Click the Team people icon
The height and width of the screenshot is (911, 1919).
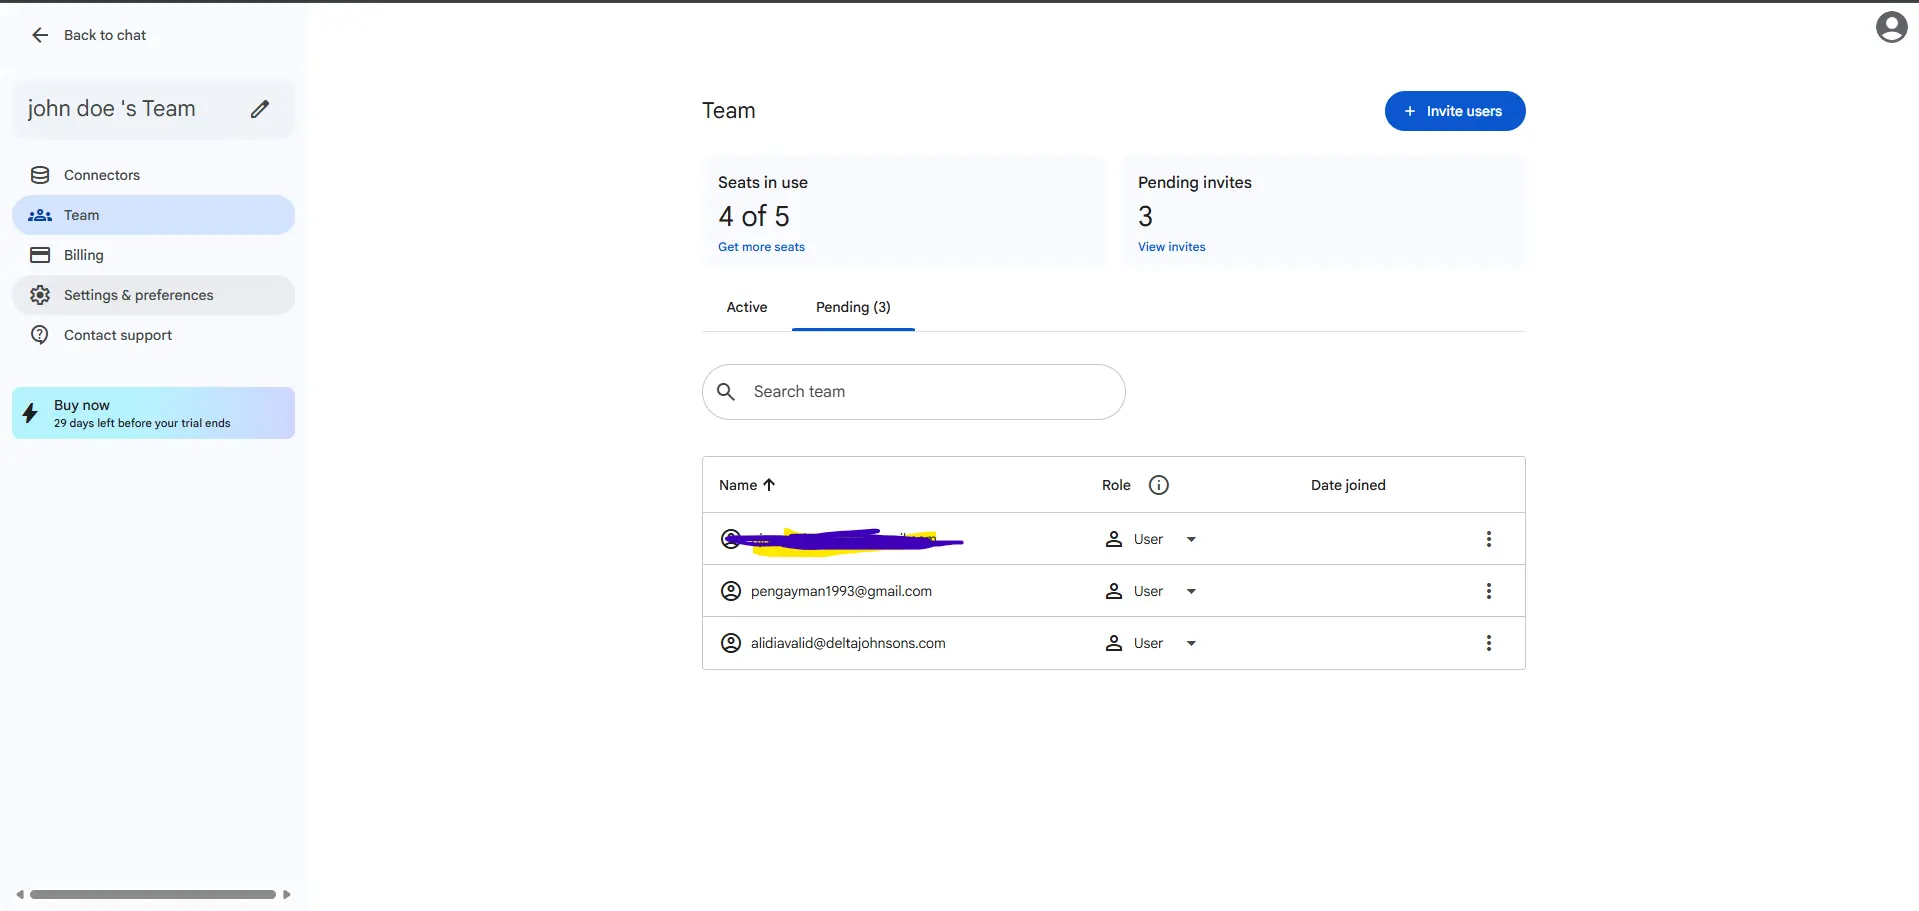click(40, 215)
